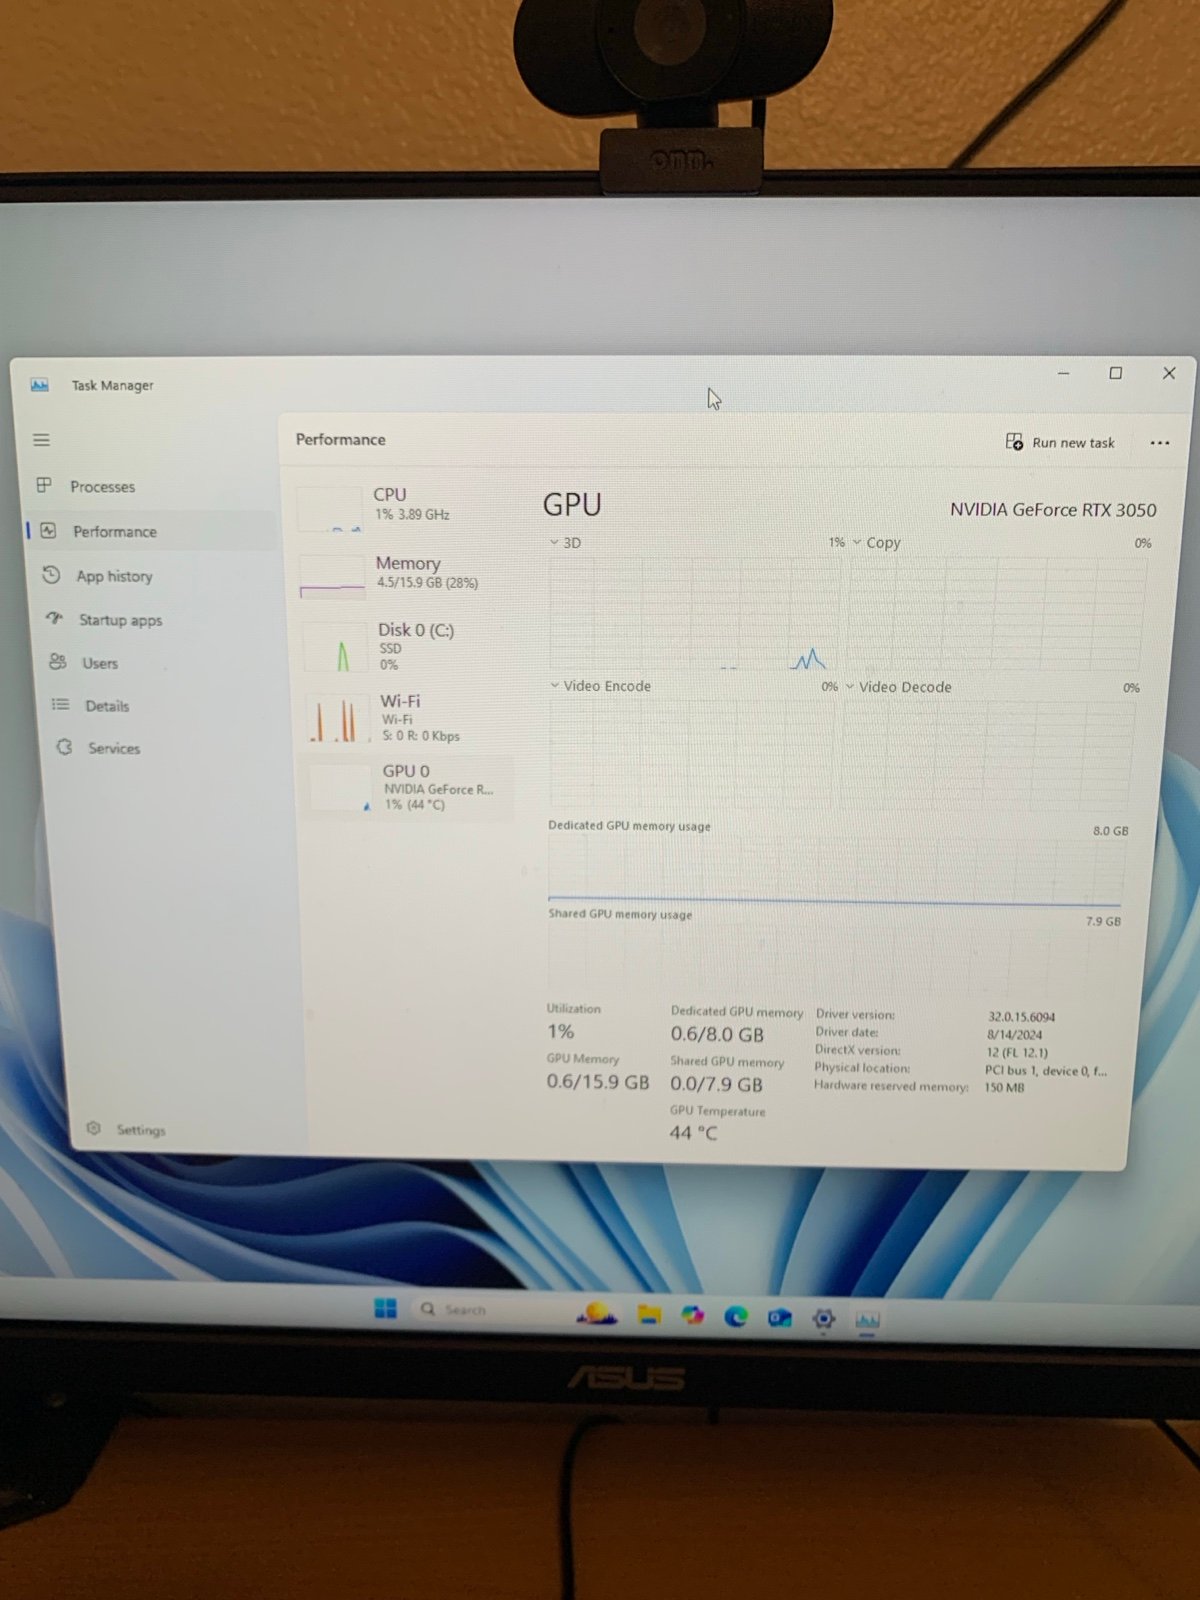This screenshot has height=1600, width=1200.
Task: Open the Details page
Action: click(106, 706)
